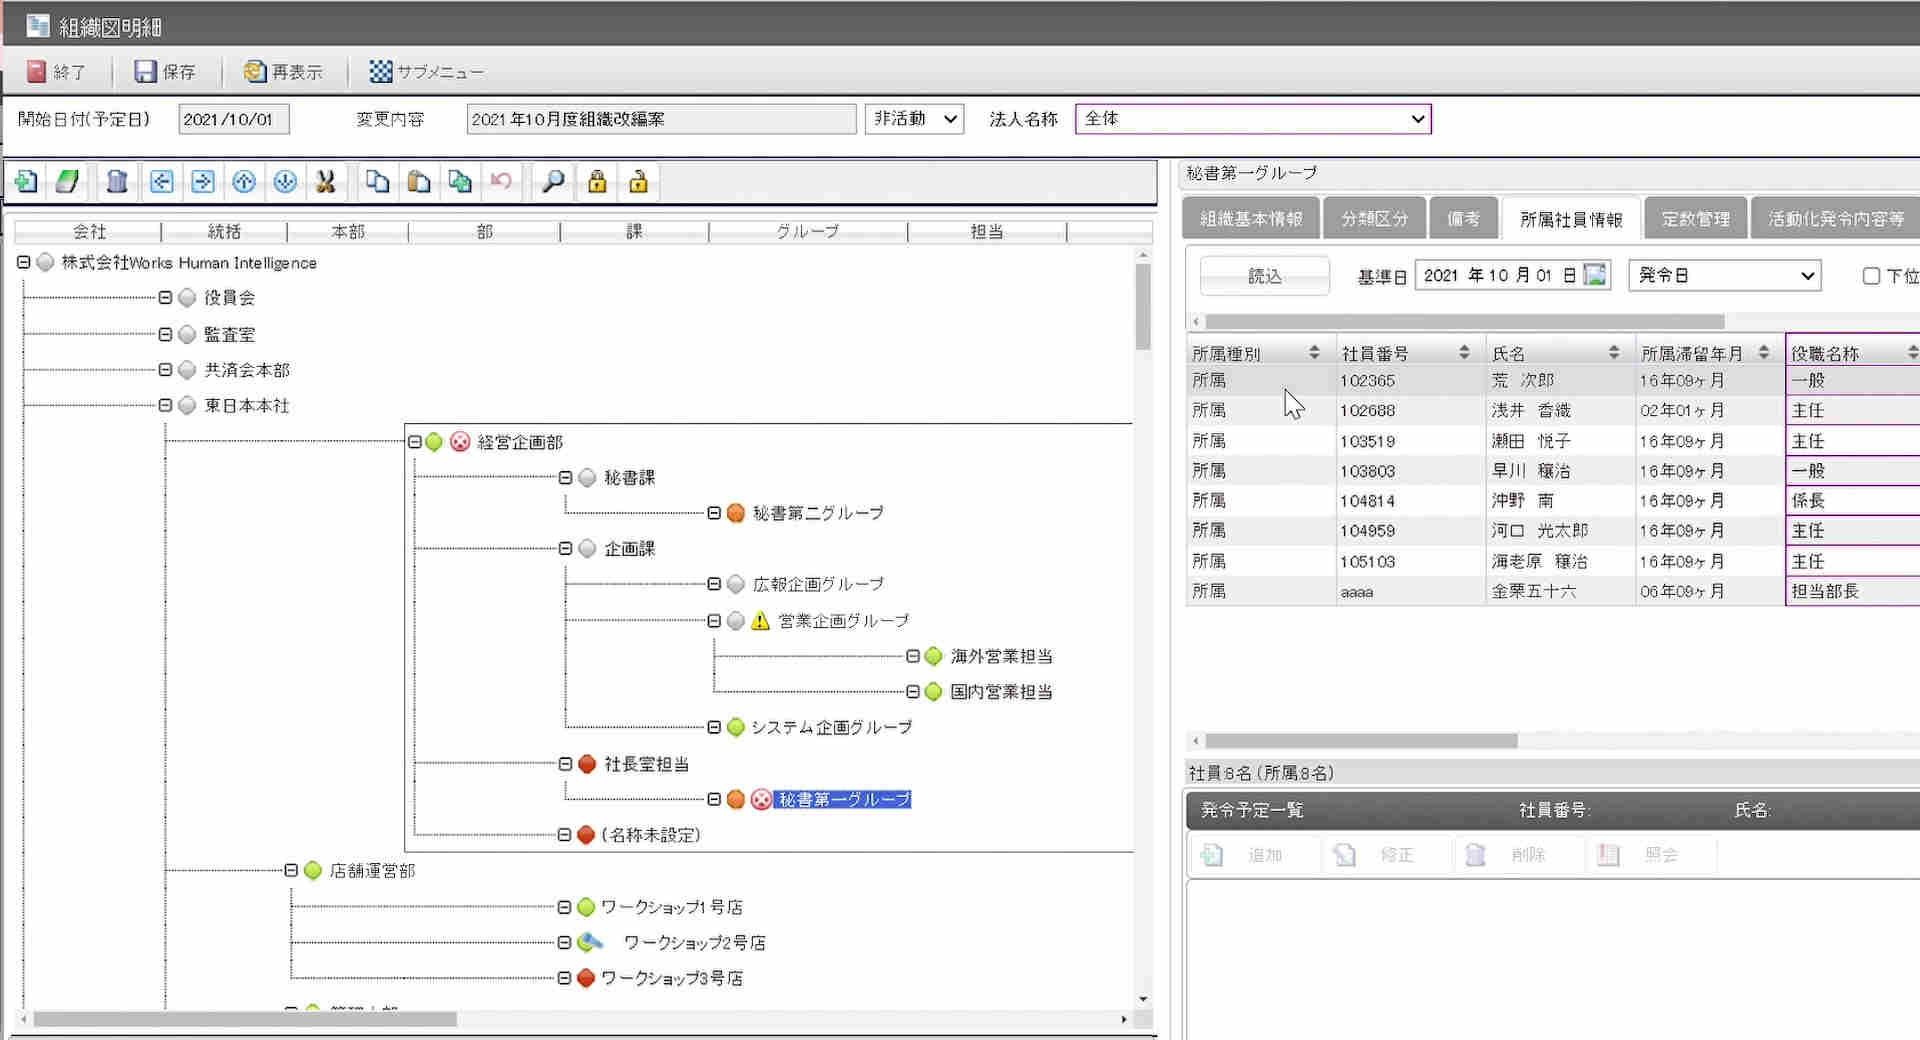This screenshot has width=1920, height=1040.
Task: Open the 法人名称 全体 dropdown
Action: click(x=1253, y=119)
